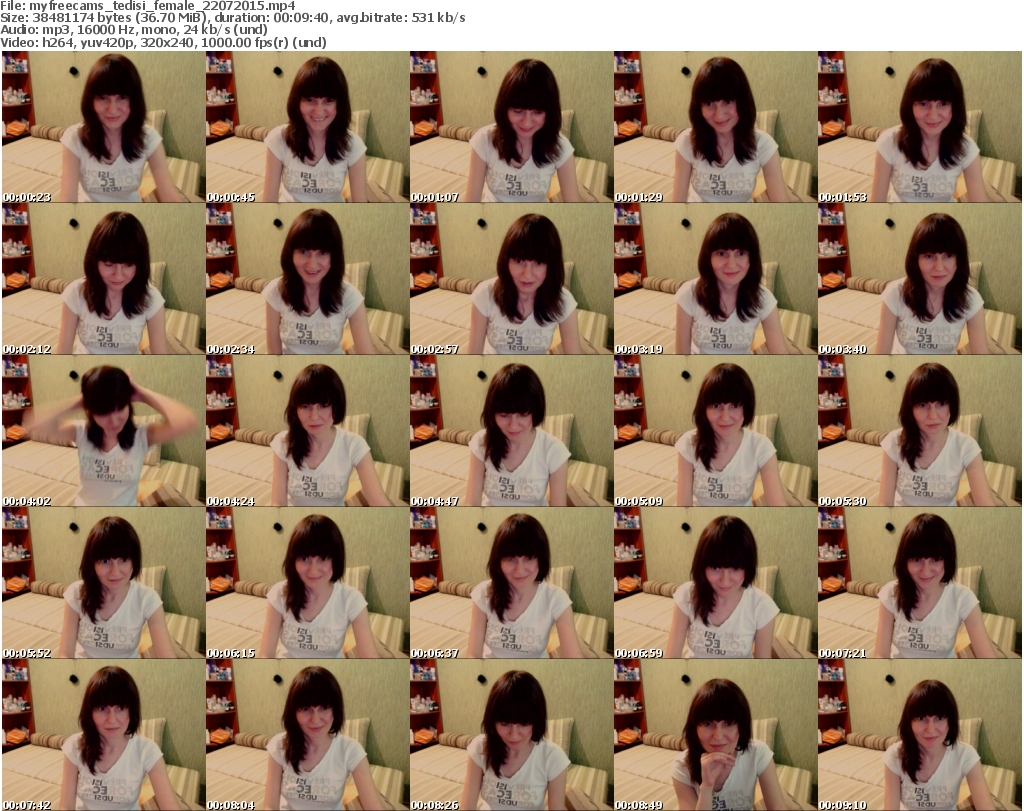This screenshot has height=811, width=1024.
Task: Click the 00:06:59 preview frame
Action: (715, 583)
